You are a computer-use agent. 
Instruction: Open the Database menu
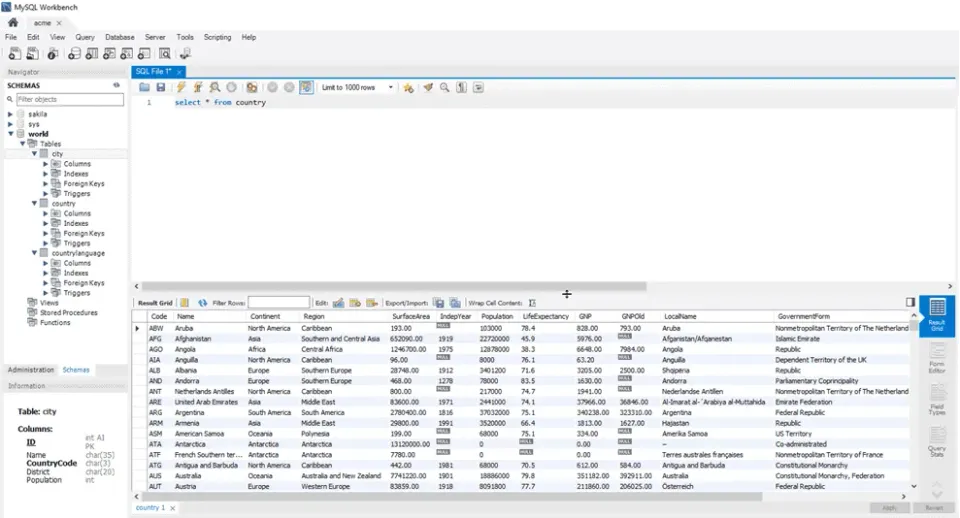tap(119, 37)
